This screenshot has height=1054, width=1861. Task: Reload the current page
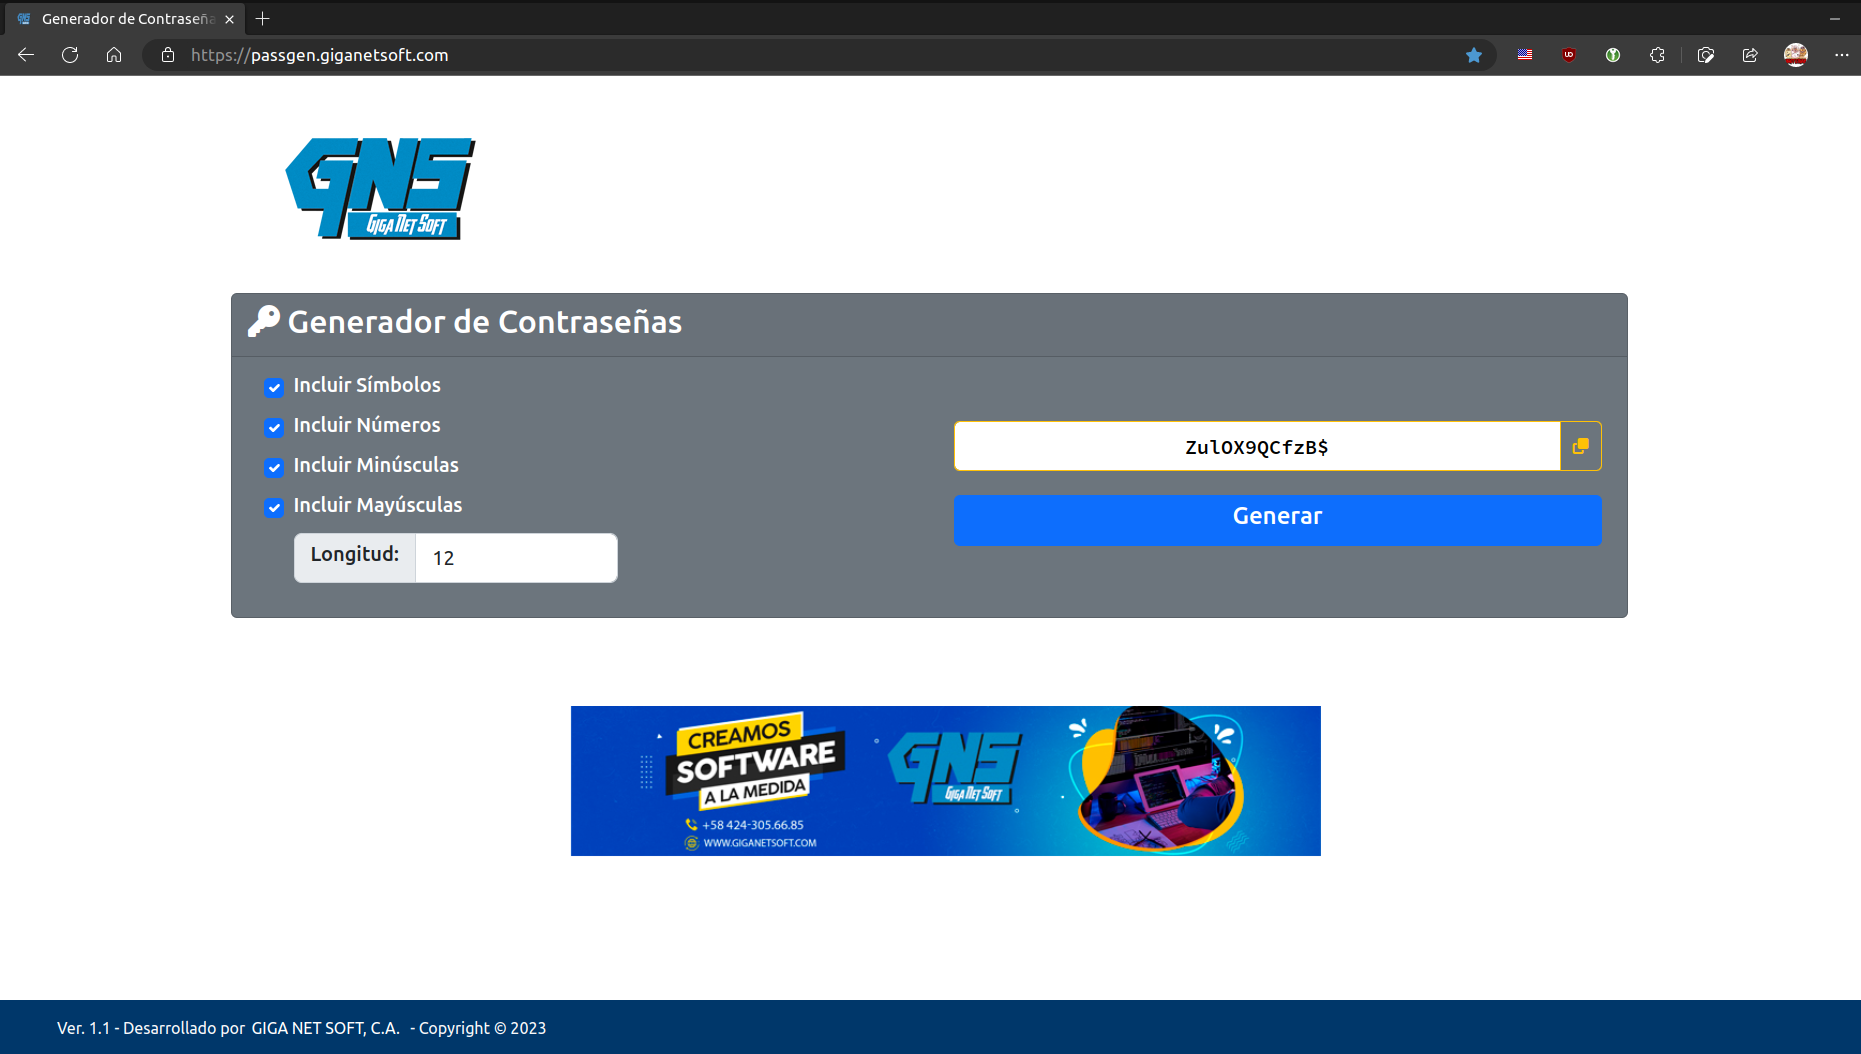pos(69,55)
